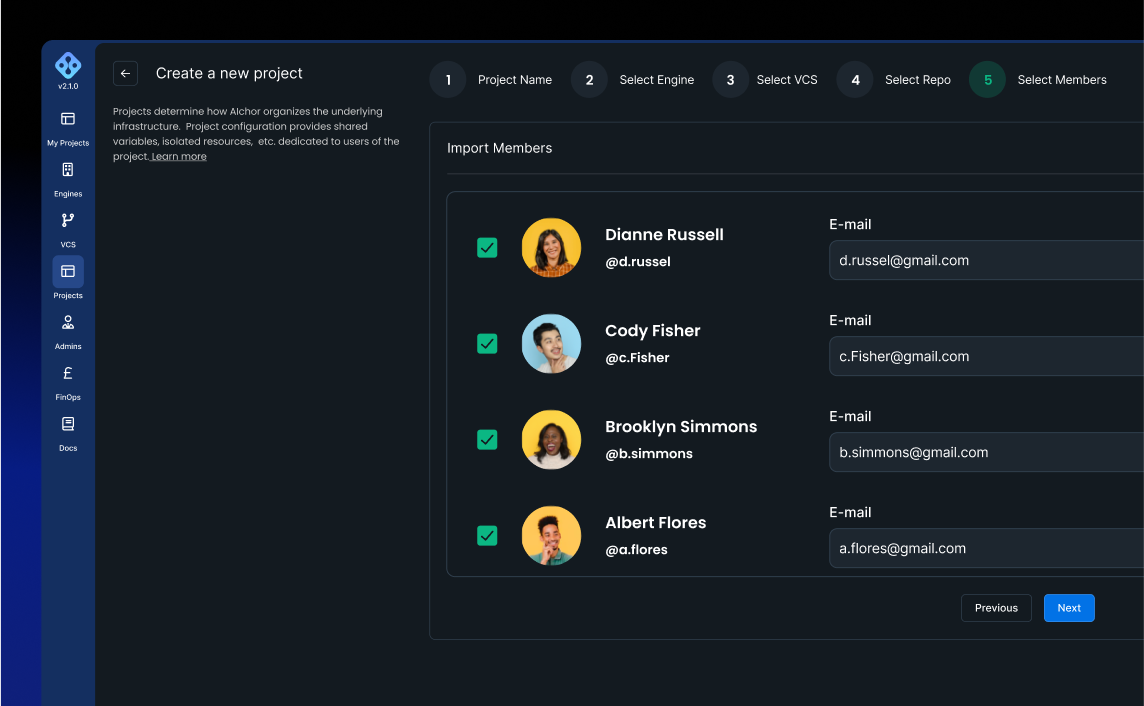Open the Docs sidebar icon
Viewport: 1144px width, 706px height.
(x=68, y=424)
